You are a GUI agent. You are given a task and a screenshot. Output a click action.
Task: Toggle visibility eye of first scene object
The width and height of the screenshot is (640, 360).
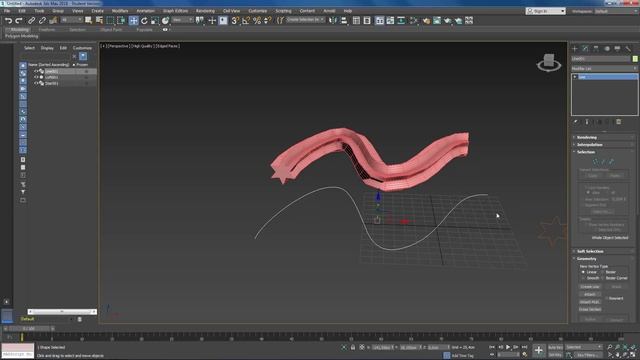pos(36,71)
